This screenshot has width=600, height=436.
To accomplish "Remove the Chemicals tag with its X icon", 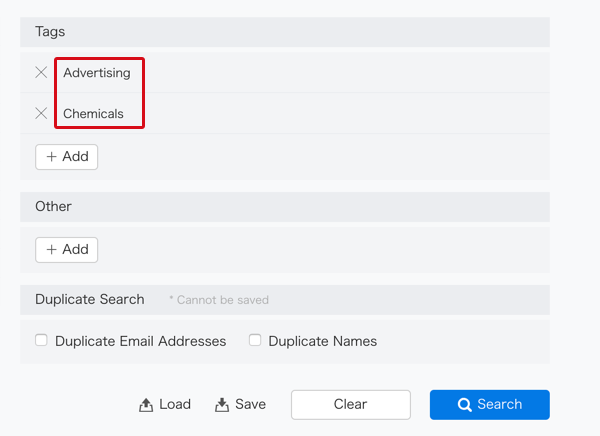I will [x=41, y=113].
